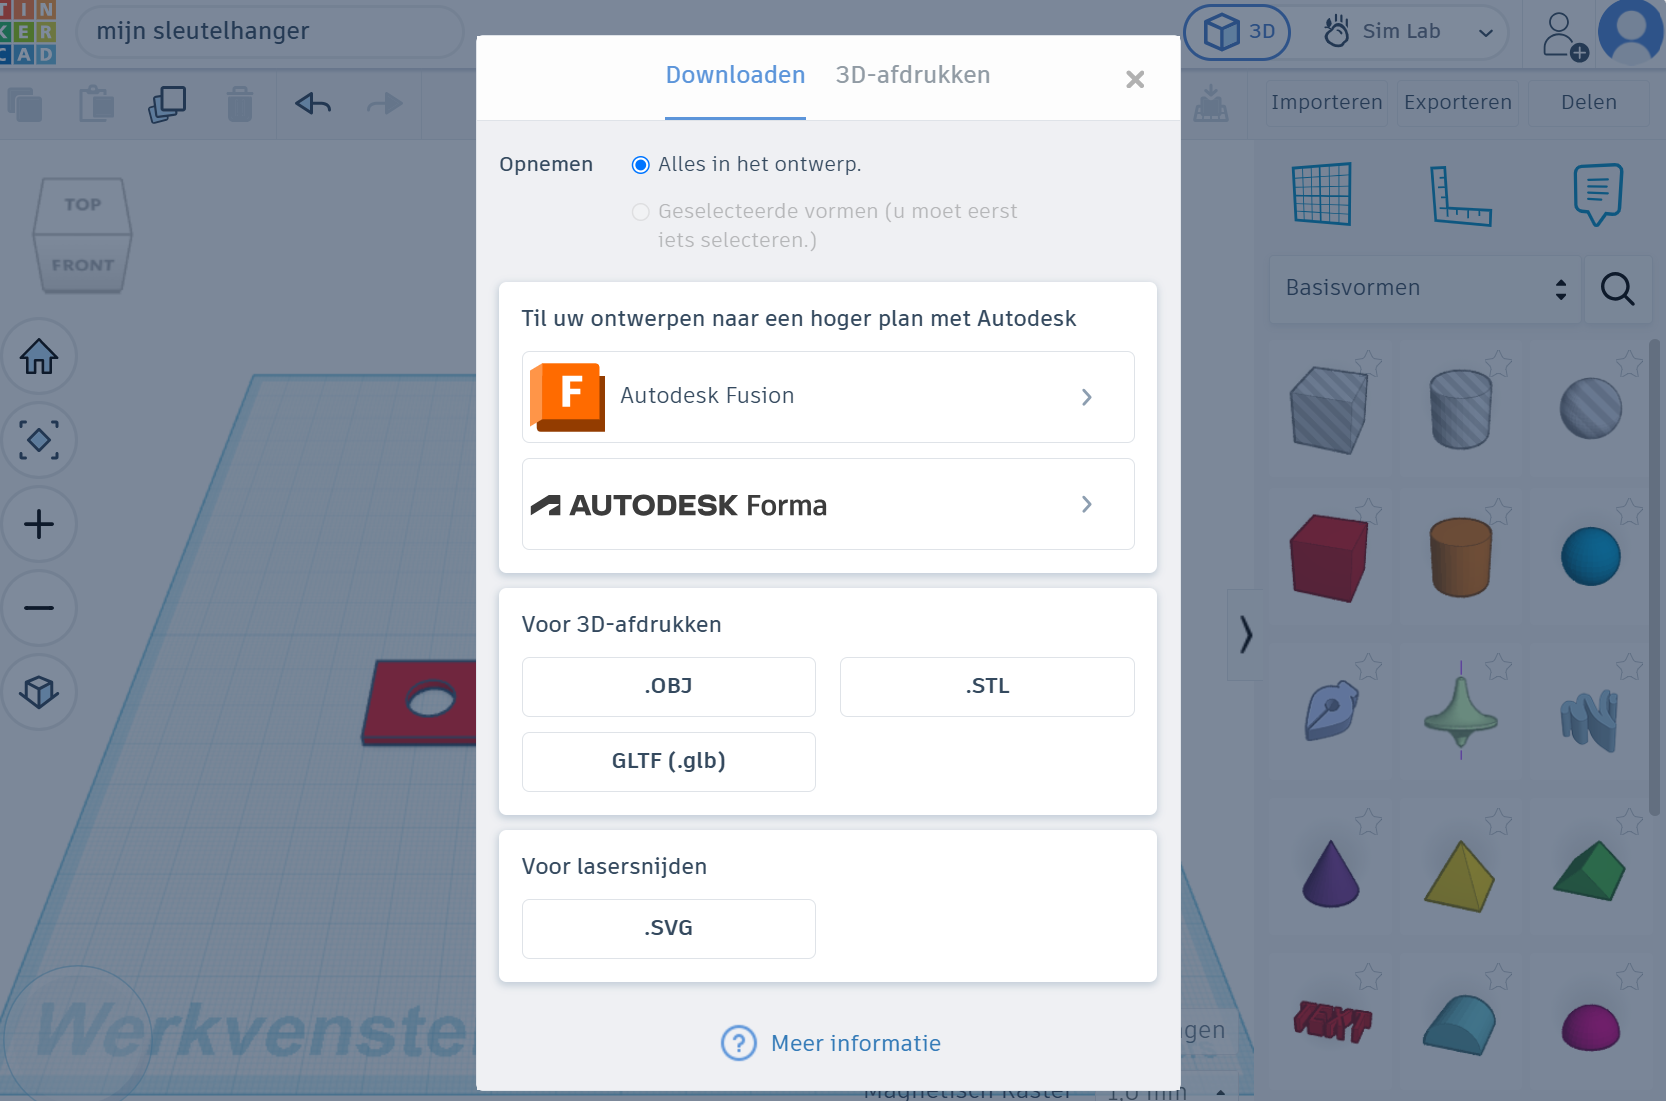Click the shapes panel scrollbar
Viewport: 1666px width, 1101px height.
pyautogui.click(x=1654, y=579)
